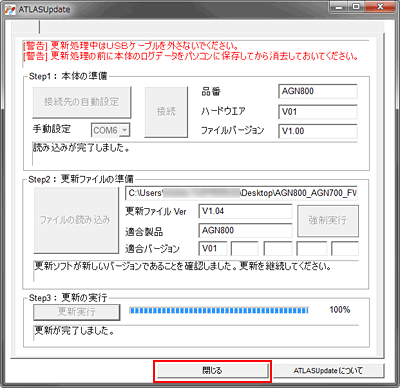400x388 pixels.
Task: Maximize the ATLASUpdate window
Action: pos(356,7)
